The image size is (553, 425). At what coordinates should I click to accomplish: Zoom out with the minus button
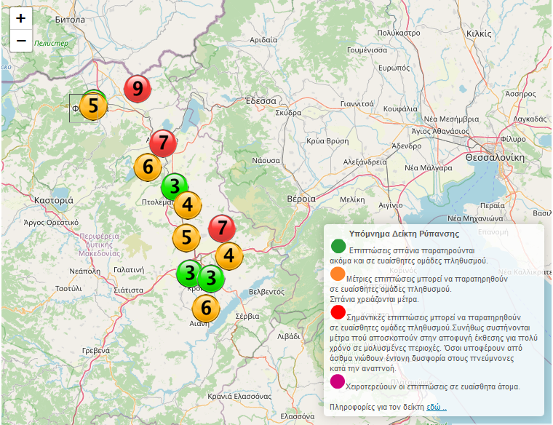click(21, 41)
